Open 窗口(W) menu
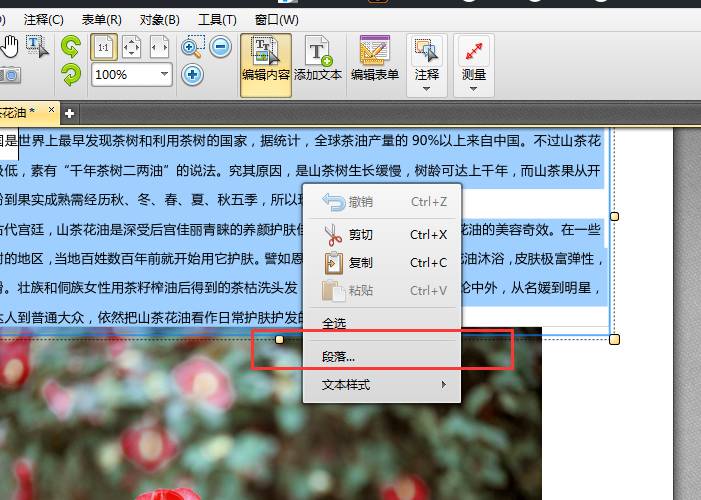Screen dimensions: 701x500 (x=276, y=20)
